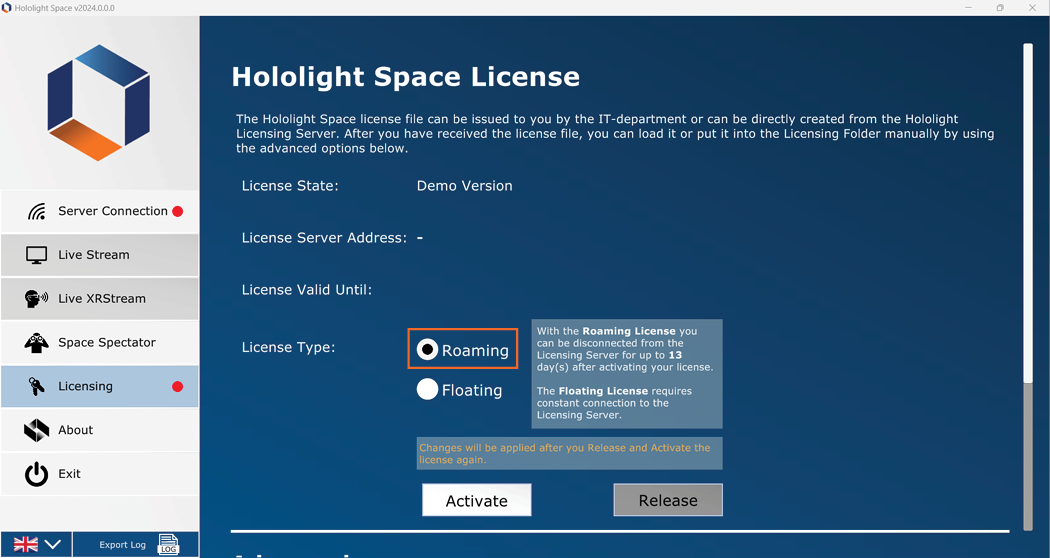Click the Licensing red status dot
Viewport: 1050px width, 558px height.
pyautogui.click(x=177, y=387)
